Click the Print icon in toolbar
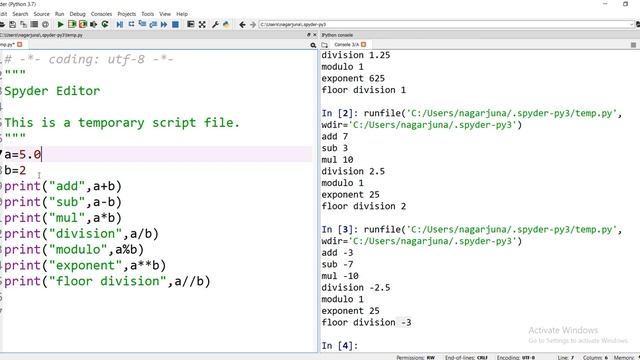This screenshot has height=360, width=640. tap(34, 24)
